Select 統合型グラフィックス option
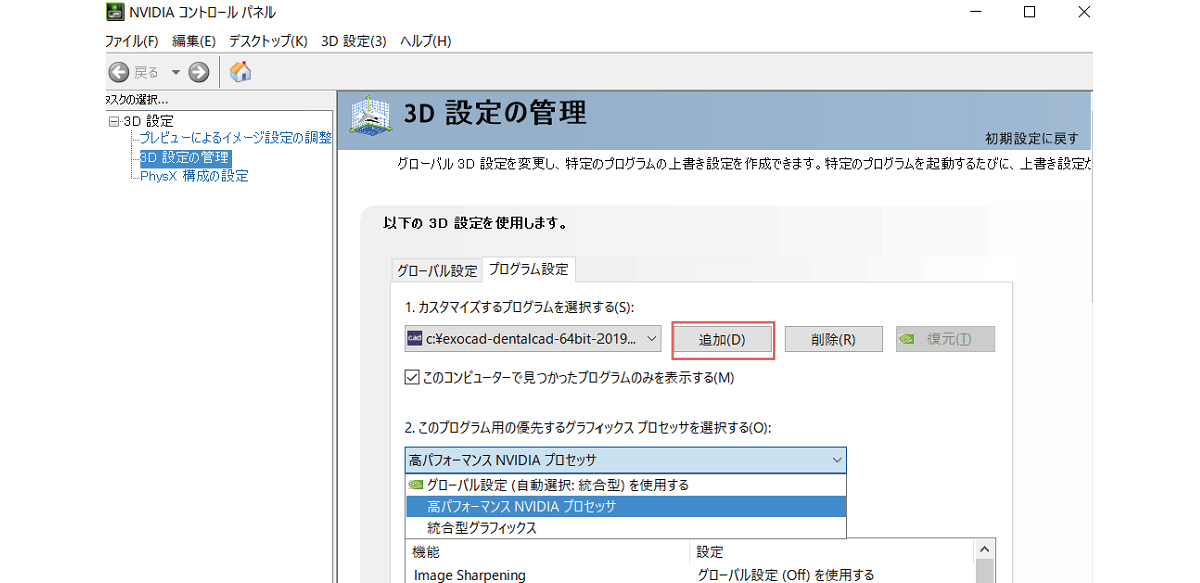This screenshot has width=1200, height=583. tap(482, 528)
